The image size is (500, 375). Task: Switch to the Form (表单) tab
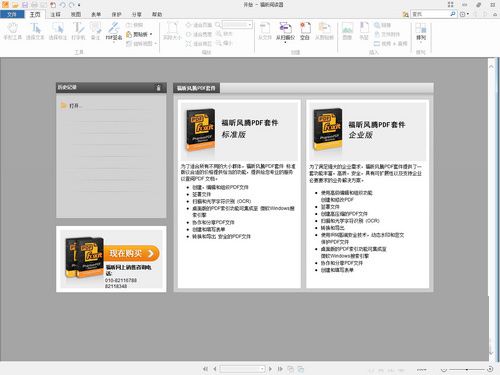coord(96,14)
